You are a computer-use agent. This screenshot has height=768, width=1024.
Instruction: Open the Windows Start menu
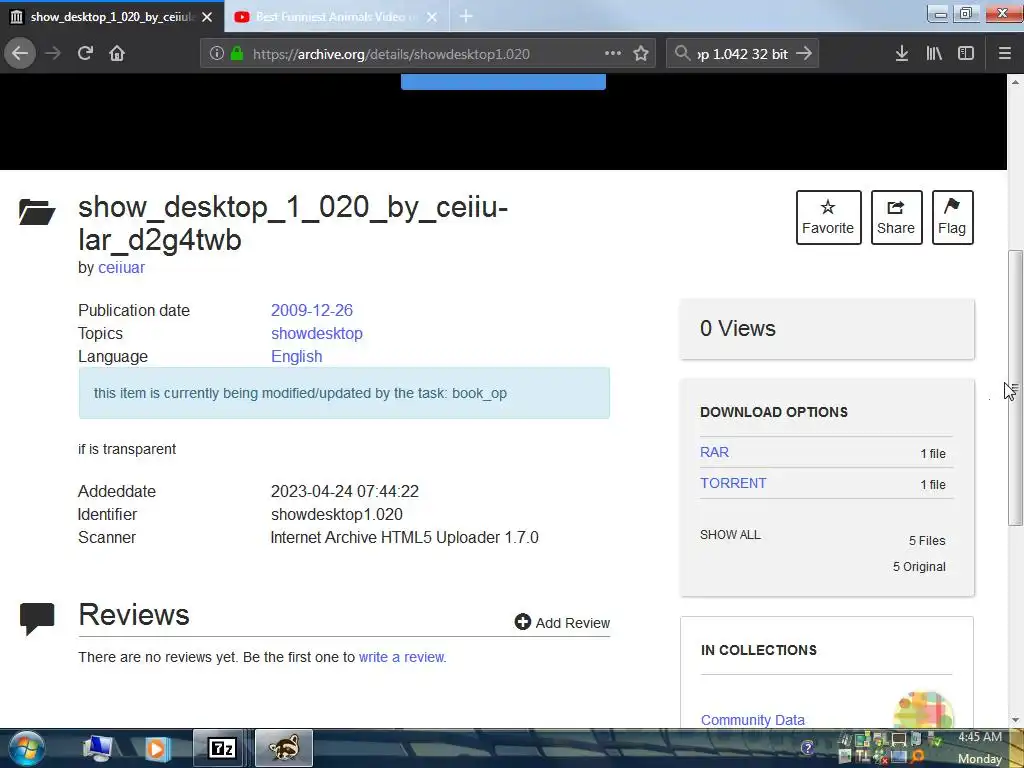pyautogui.click(x=26, y=748)
